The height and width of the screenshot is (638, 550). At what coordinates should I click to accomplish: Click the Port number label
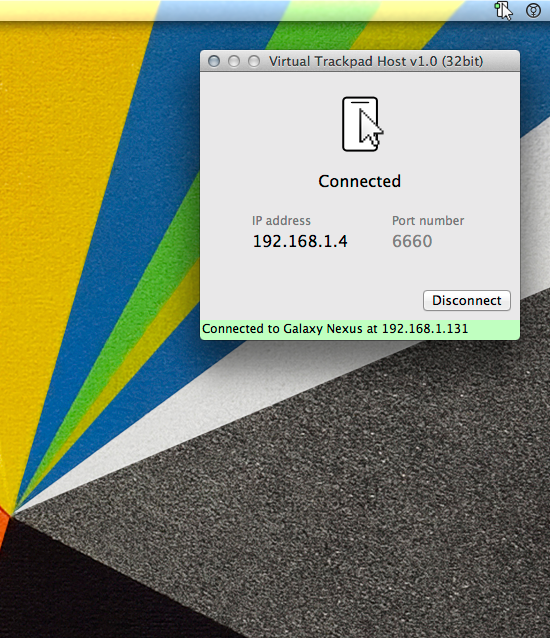pyautogui.click(x=428, y=221)
